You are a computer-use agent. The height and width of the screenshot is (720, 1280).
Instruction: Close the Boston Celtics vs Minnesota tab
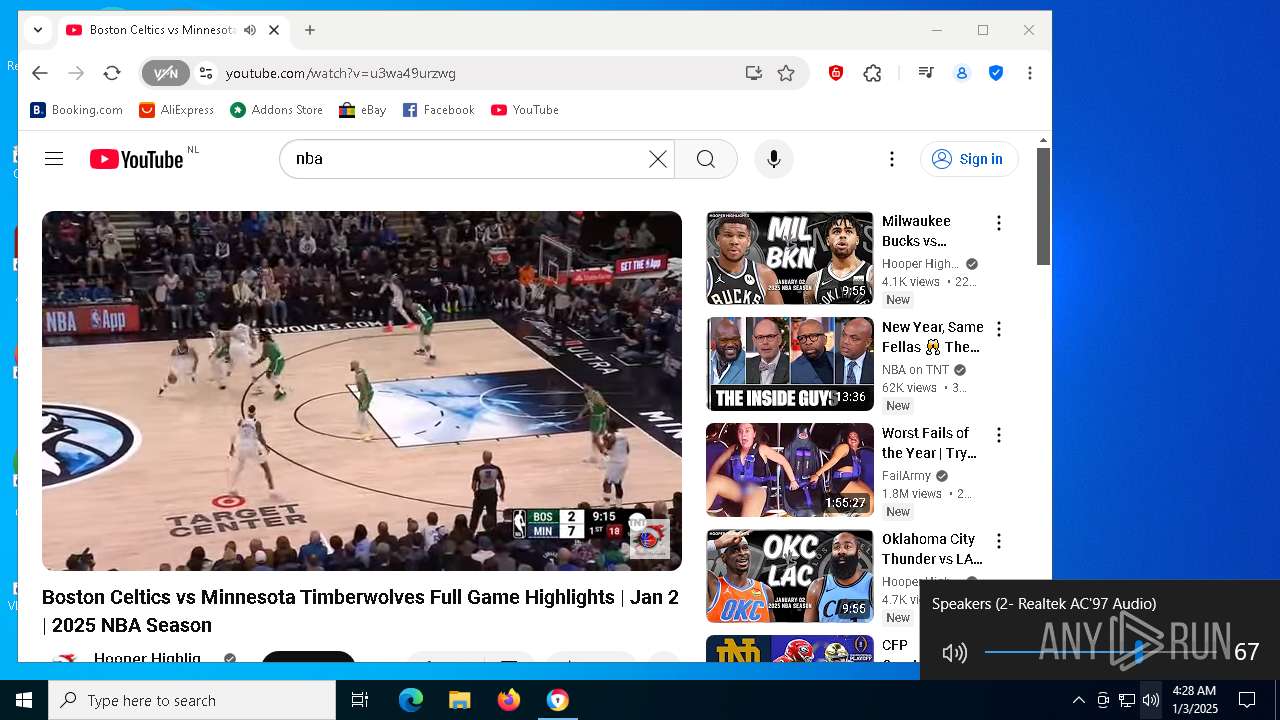(273, 30)
